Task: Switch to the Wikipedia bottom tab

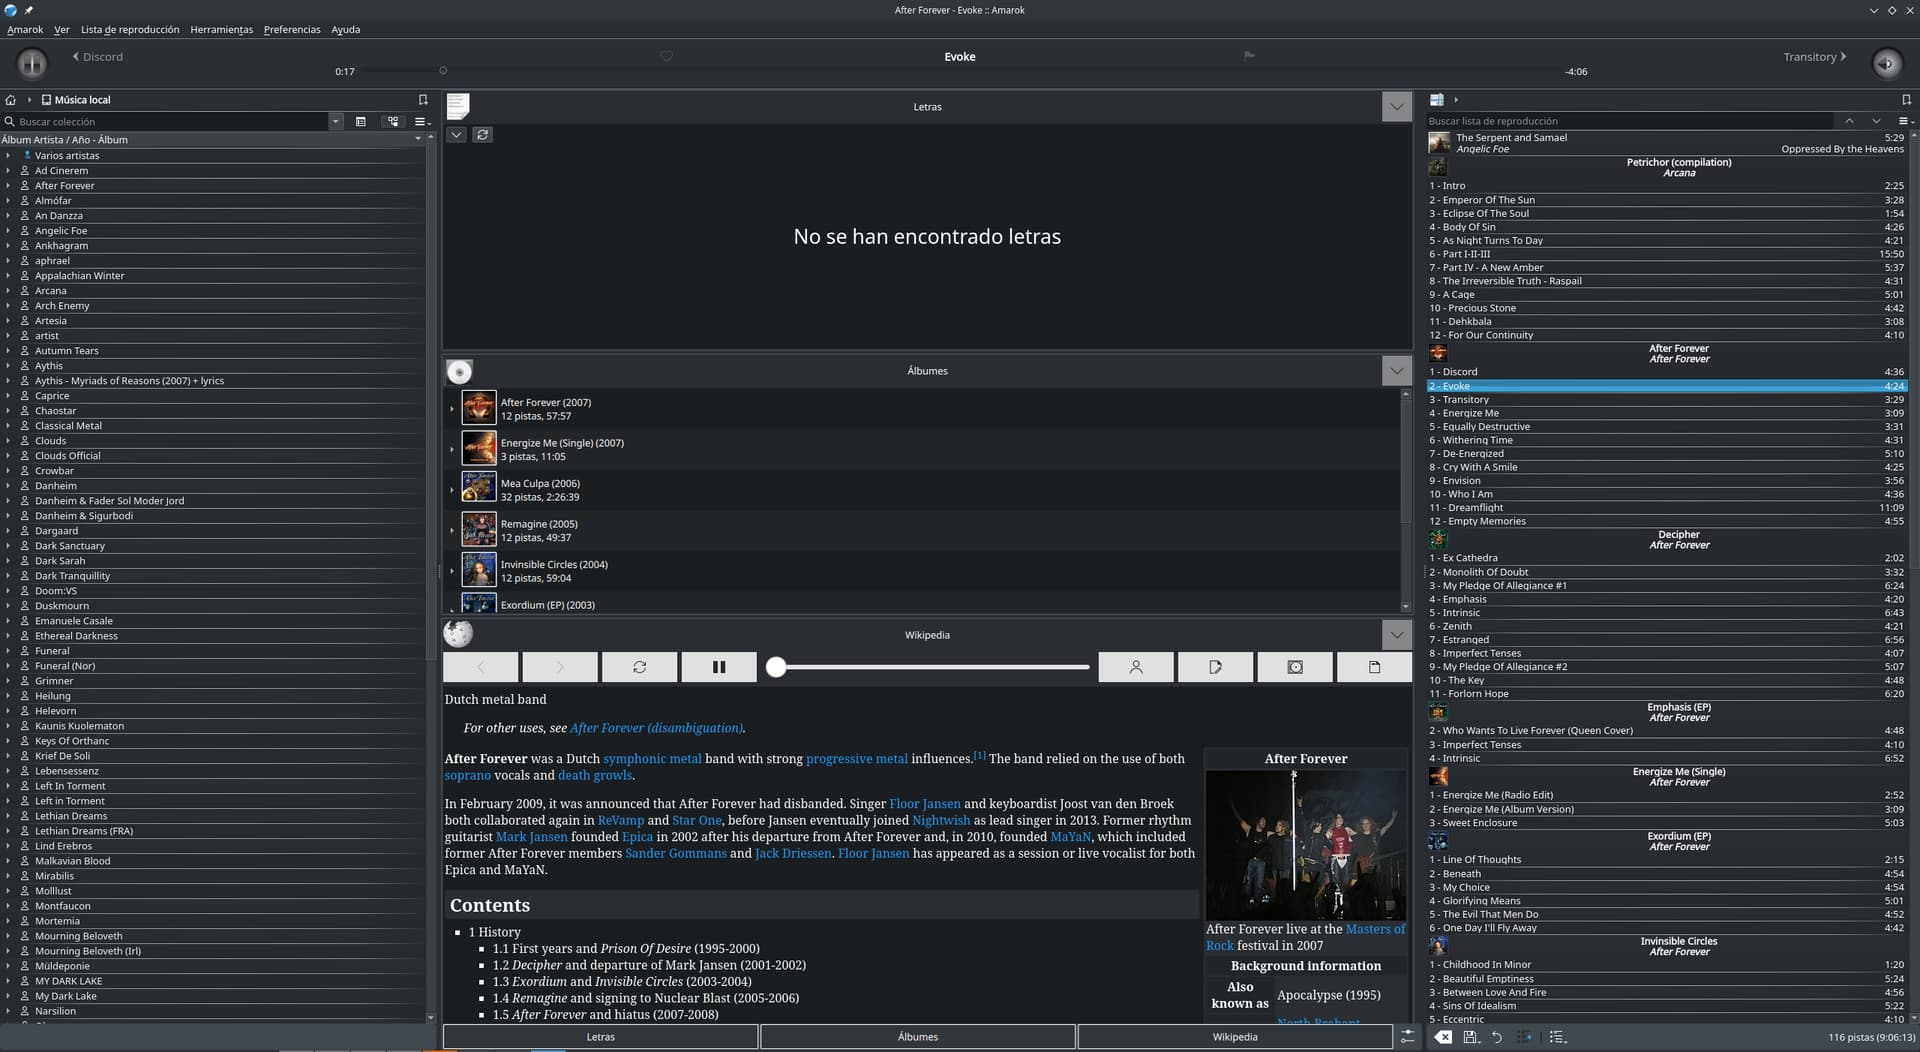Action: [1235, 1037]
